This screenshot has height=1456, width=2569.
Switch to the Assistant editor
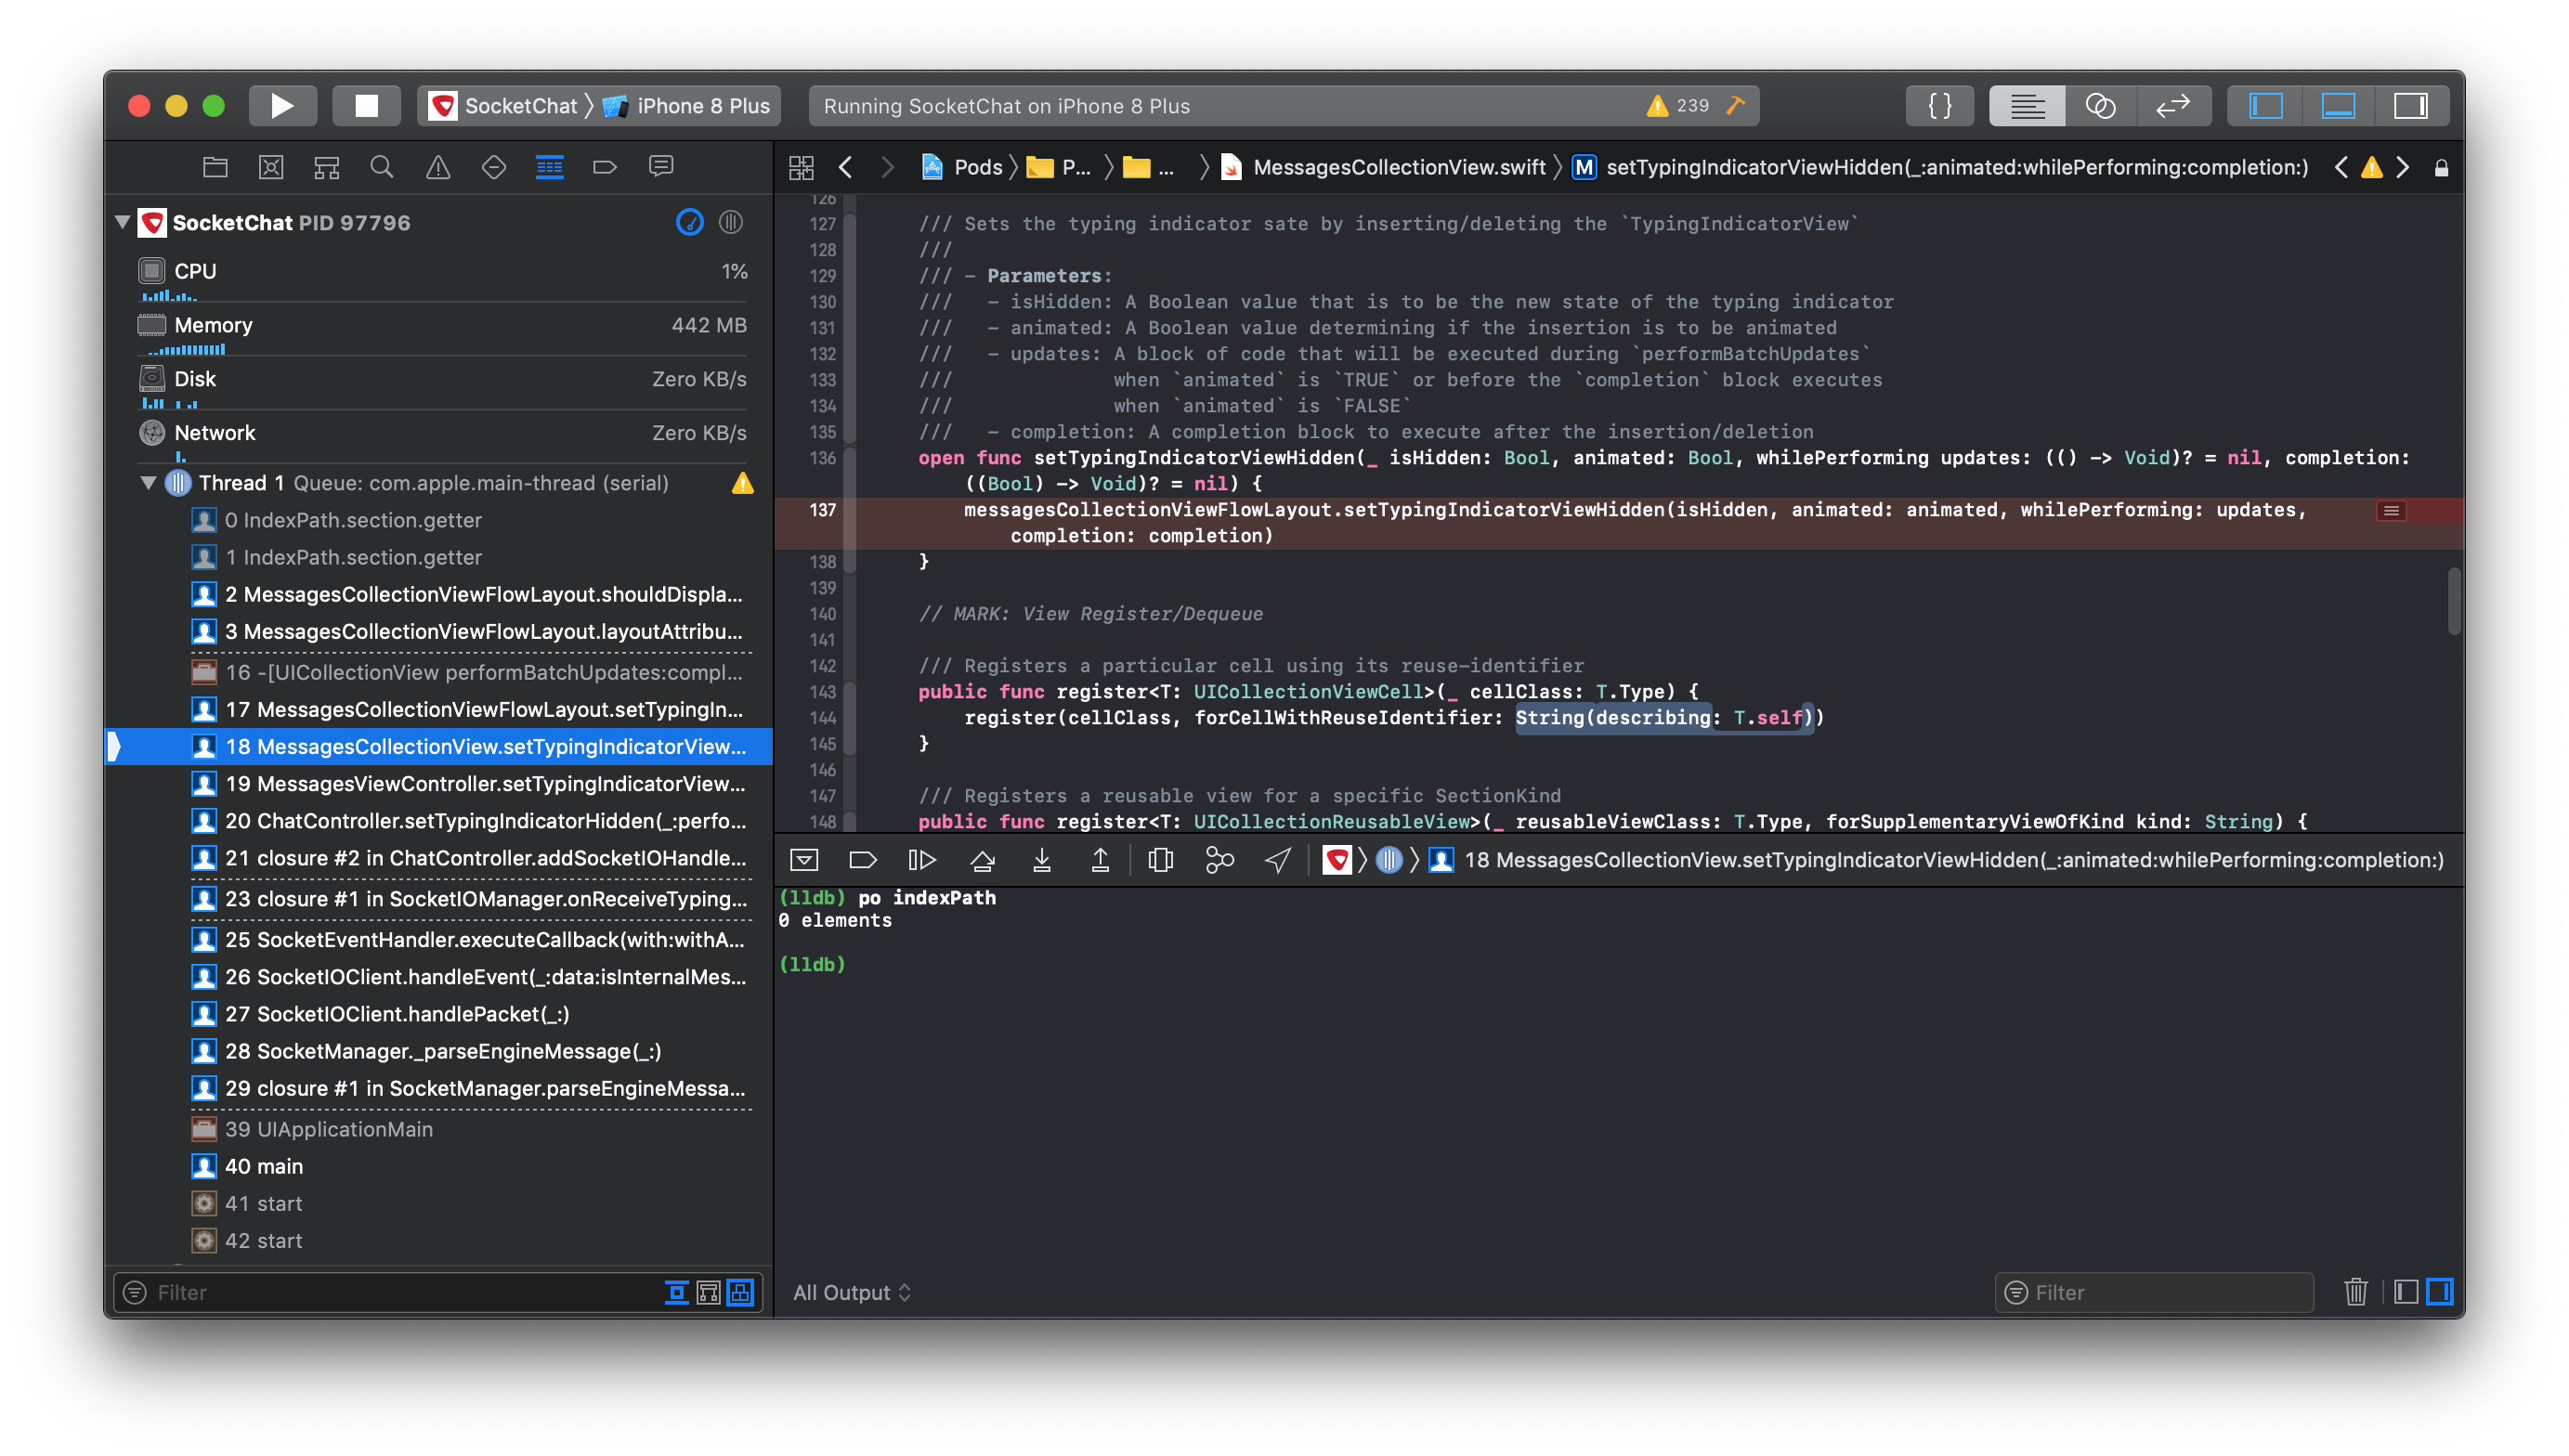[2099, 106]
